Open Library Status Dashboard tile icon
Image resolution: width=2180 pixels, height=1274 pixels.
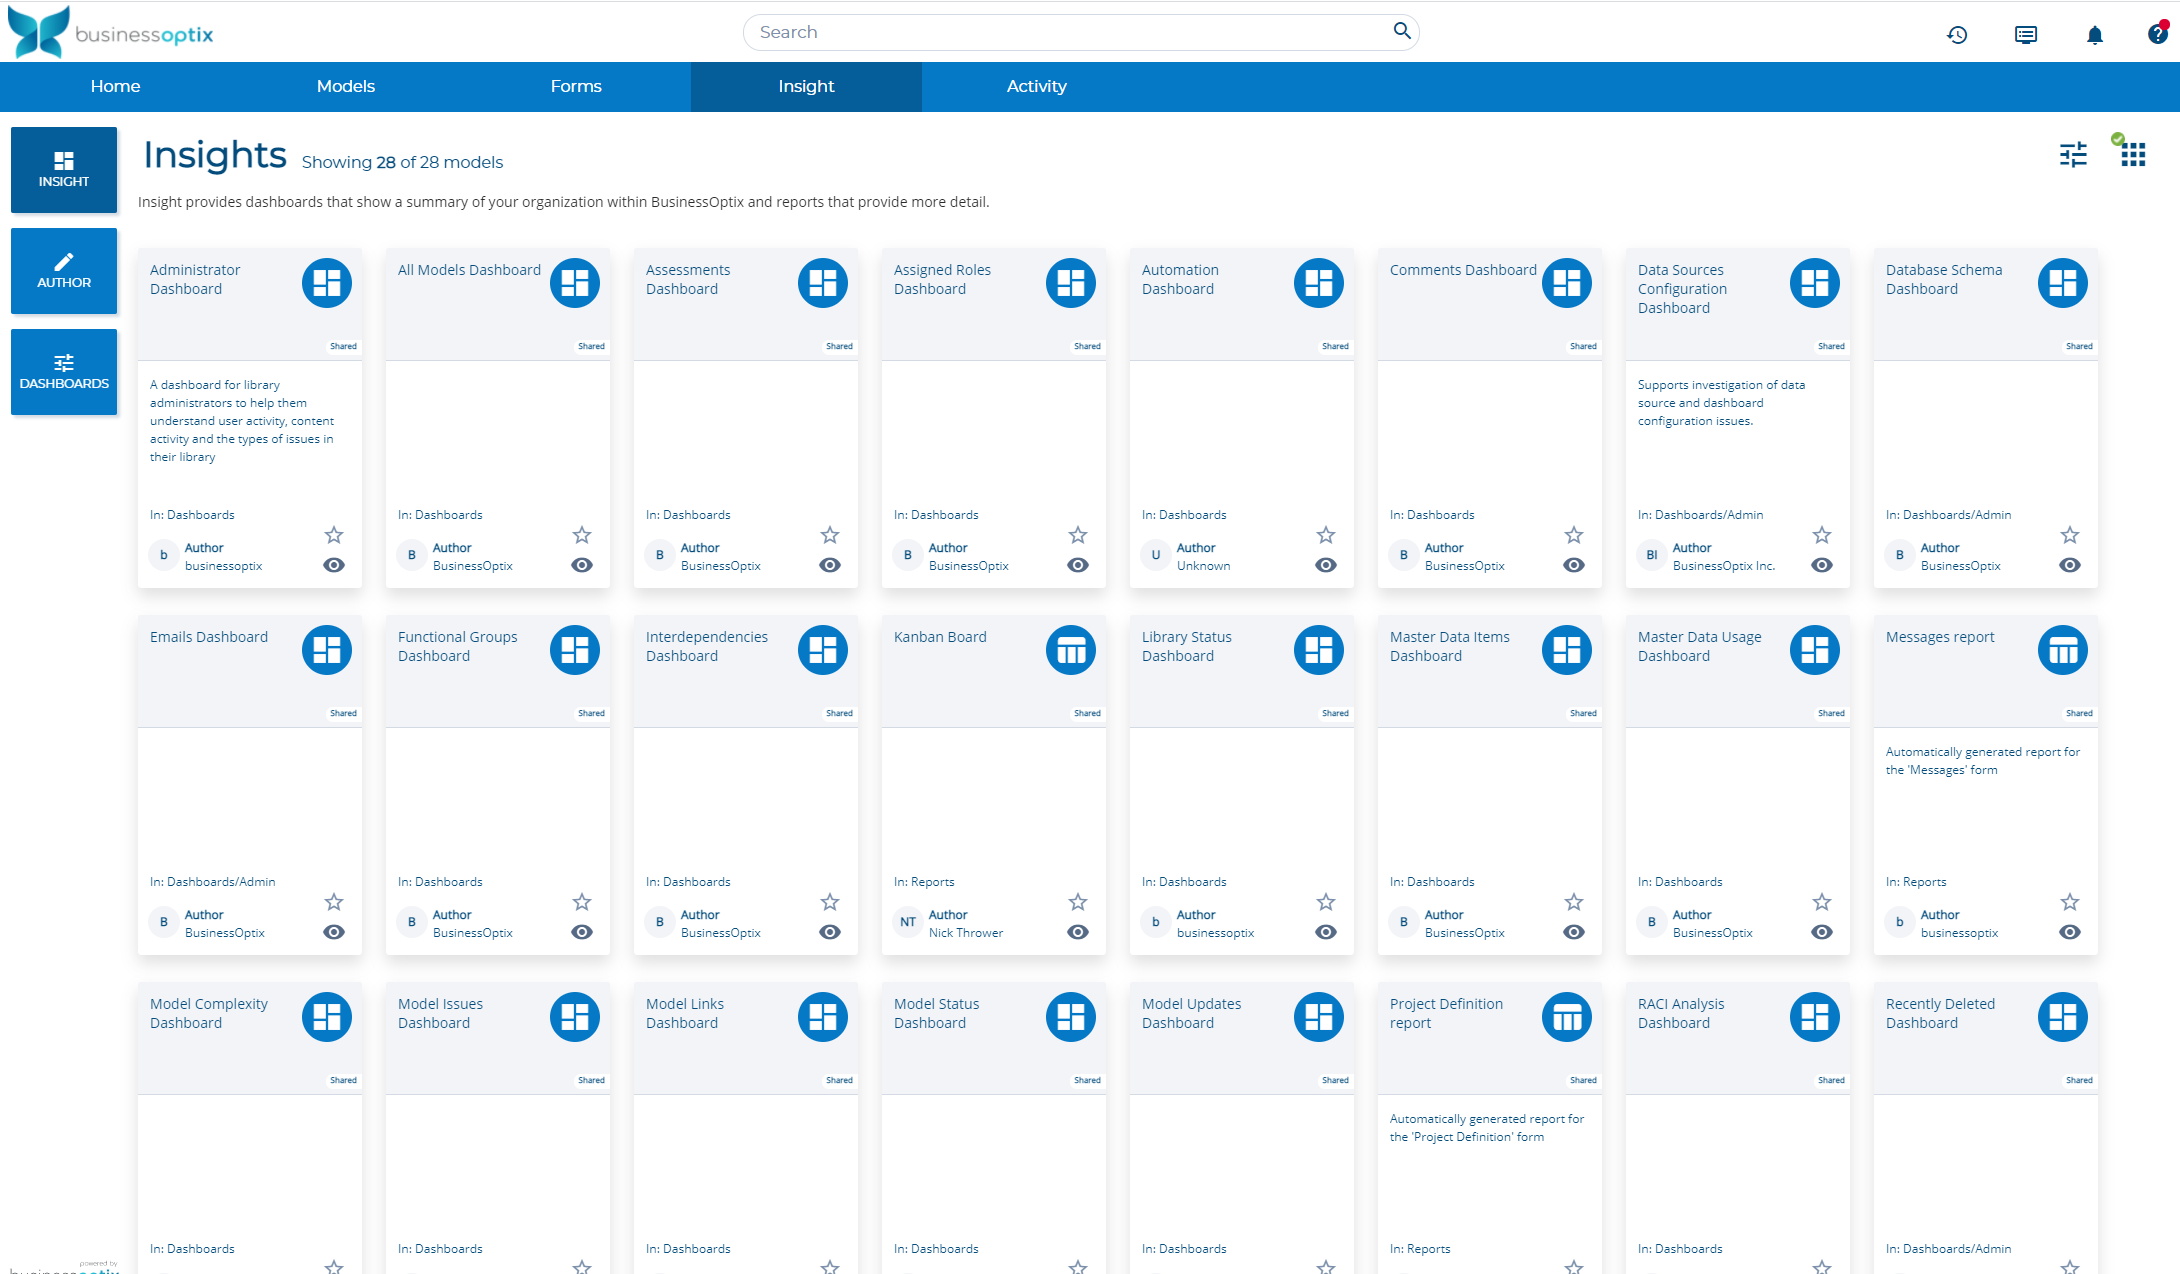[x=1319, y=650]
